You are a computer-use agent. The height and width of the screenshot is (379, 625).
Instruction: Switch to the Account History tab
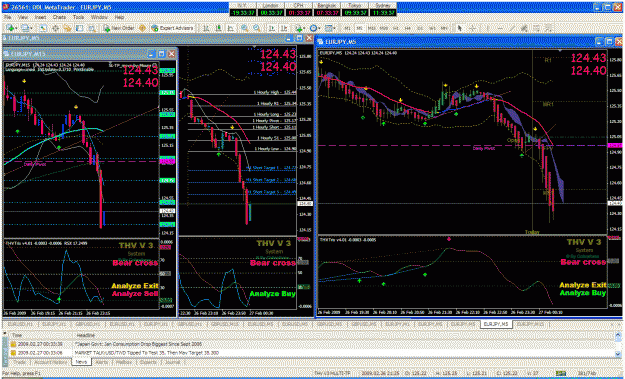50,362
